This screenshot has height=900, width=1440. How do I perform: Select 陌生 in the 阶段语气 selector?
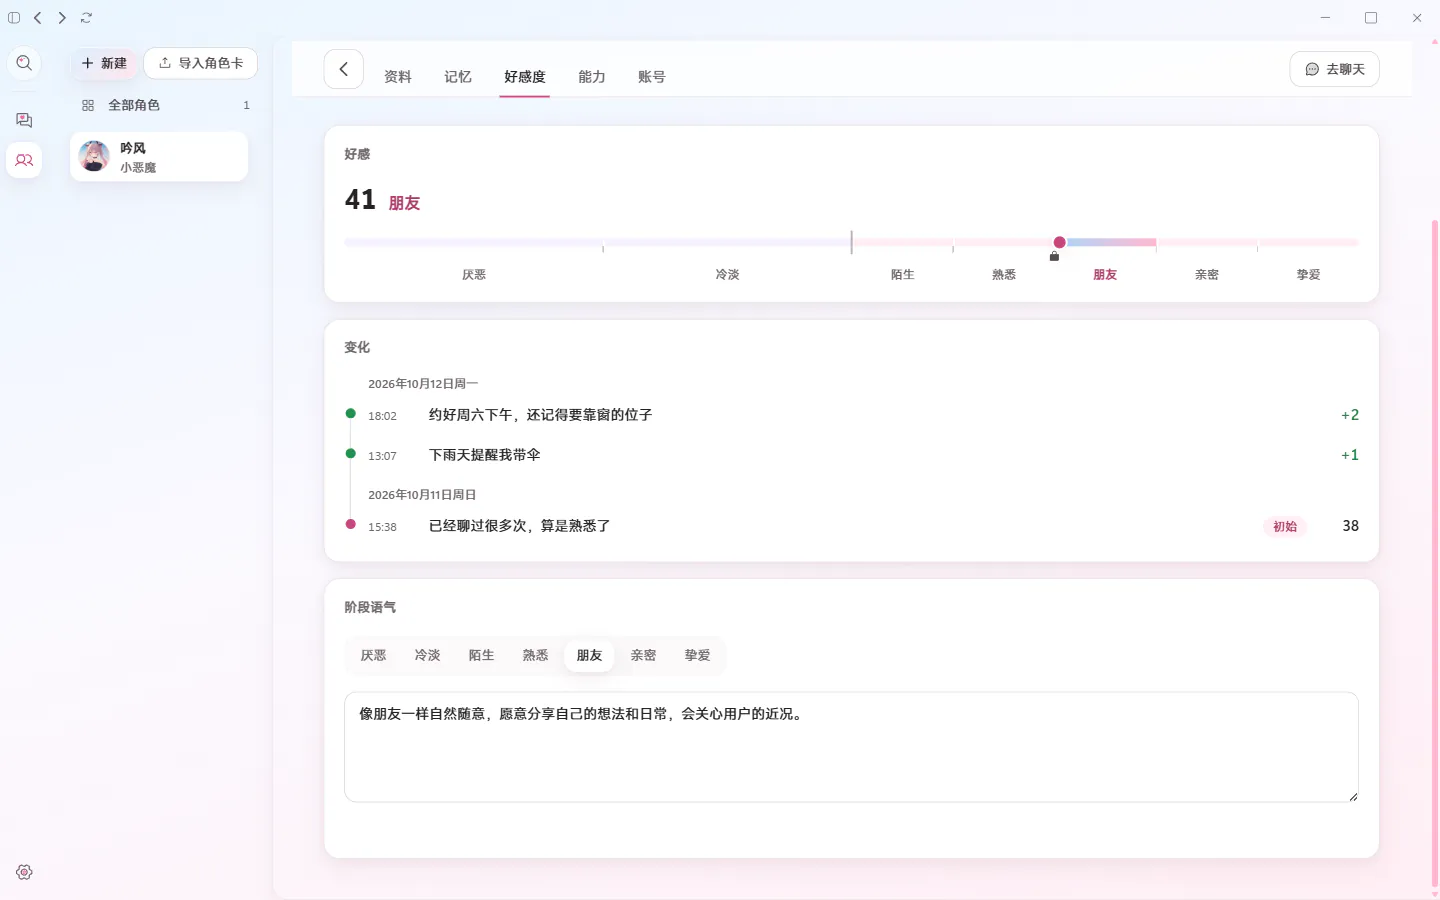[481, 656]
